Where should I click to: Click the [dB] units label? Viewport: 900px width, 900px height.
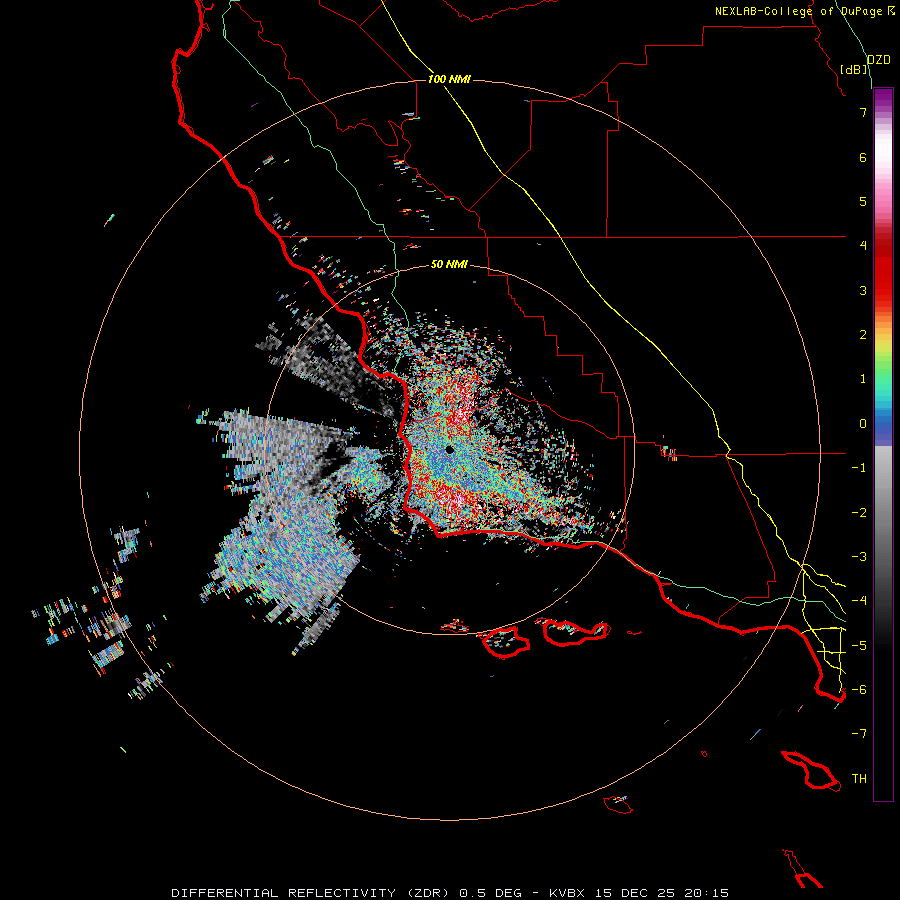click(854, 69)
